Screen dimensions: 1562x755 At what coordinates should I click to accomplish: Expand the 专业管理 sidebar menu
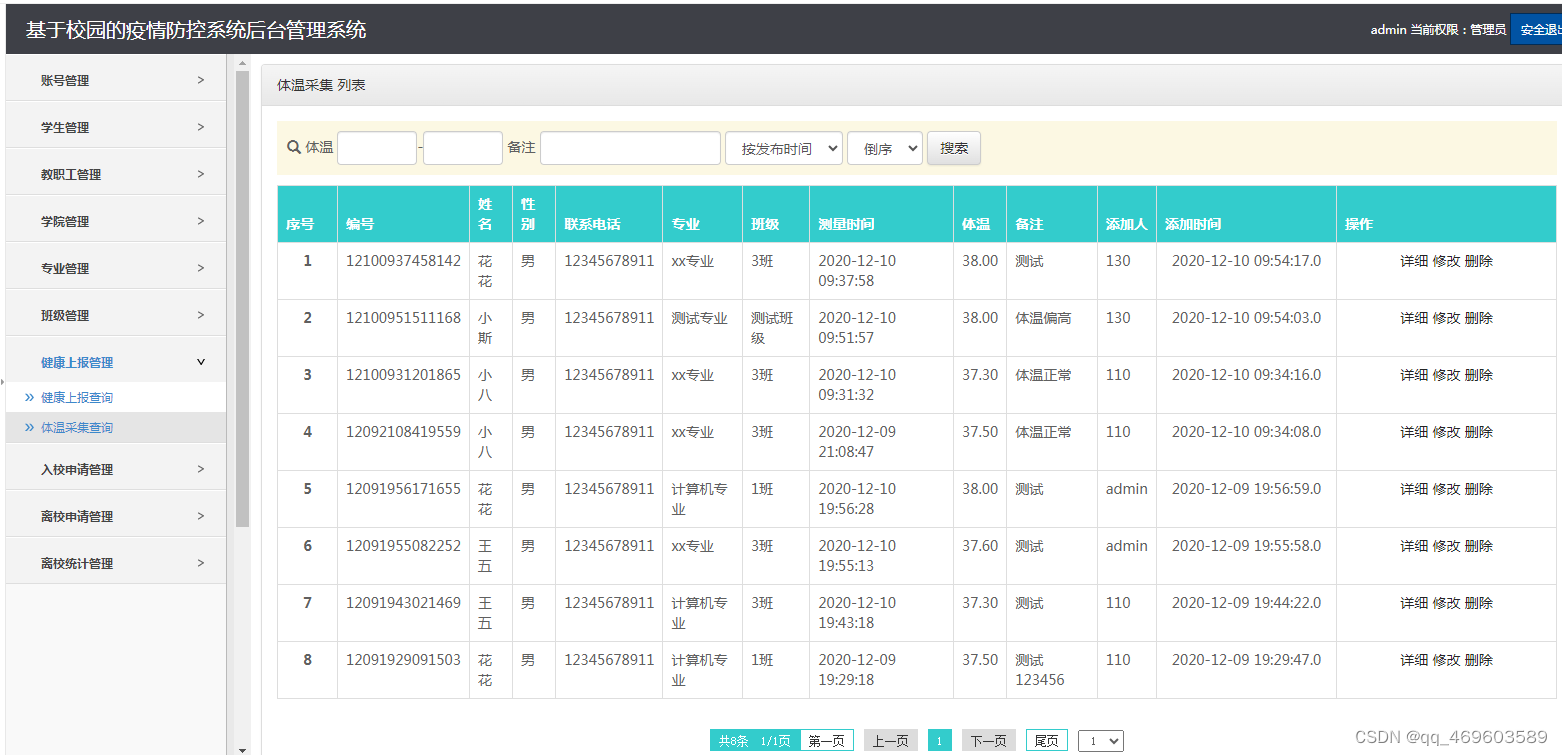coord(116,268)
